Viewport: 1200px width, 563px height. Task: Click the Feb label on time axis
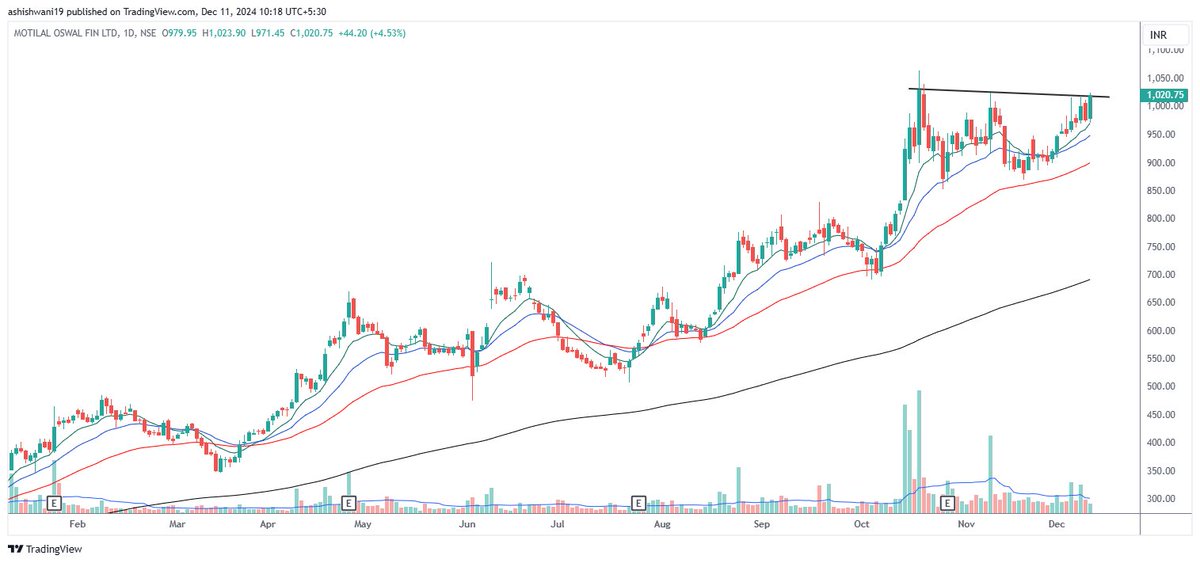tap(76, 522)
